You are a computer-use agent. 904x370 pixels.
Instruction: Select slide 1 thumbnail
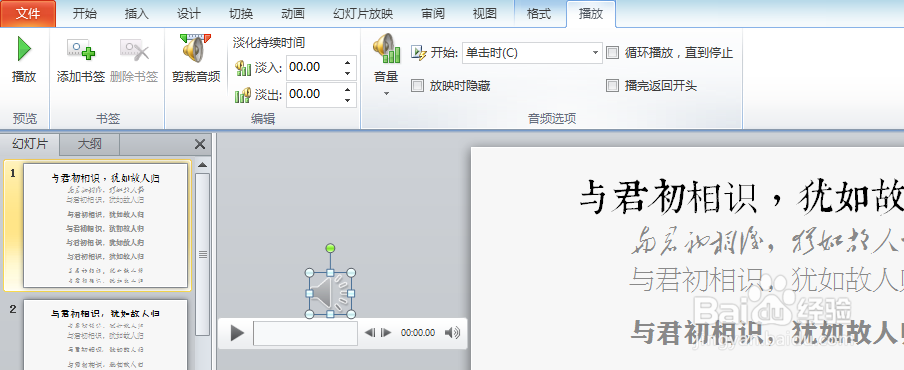[x=106, y=225]
